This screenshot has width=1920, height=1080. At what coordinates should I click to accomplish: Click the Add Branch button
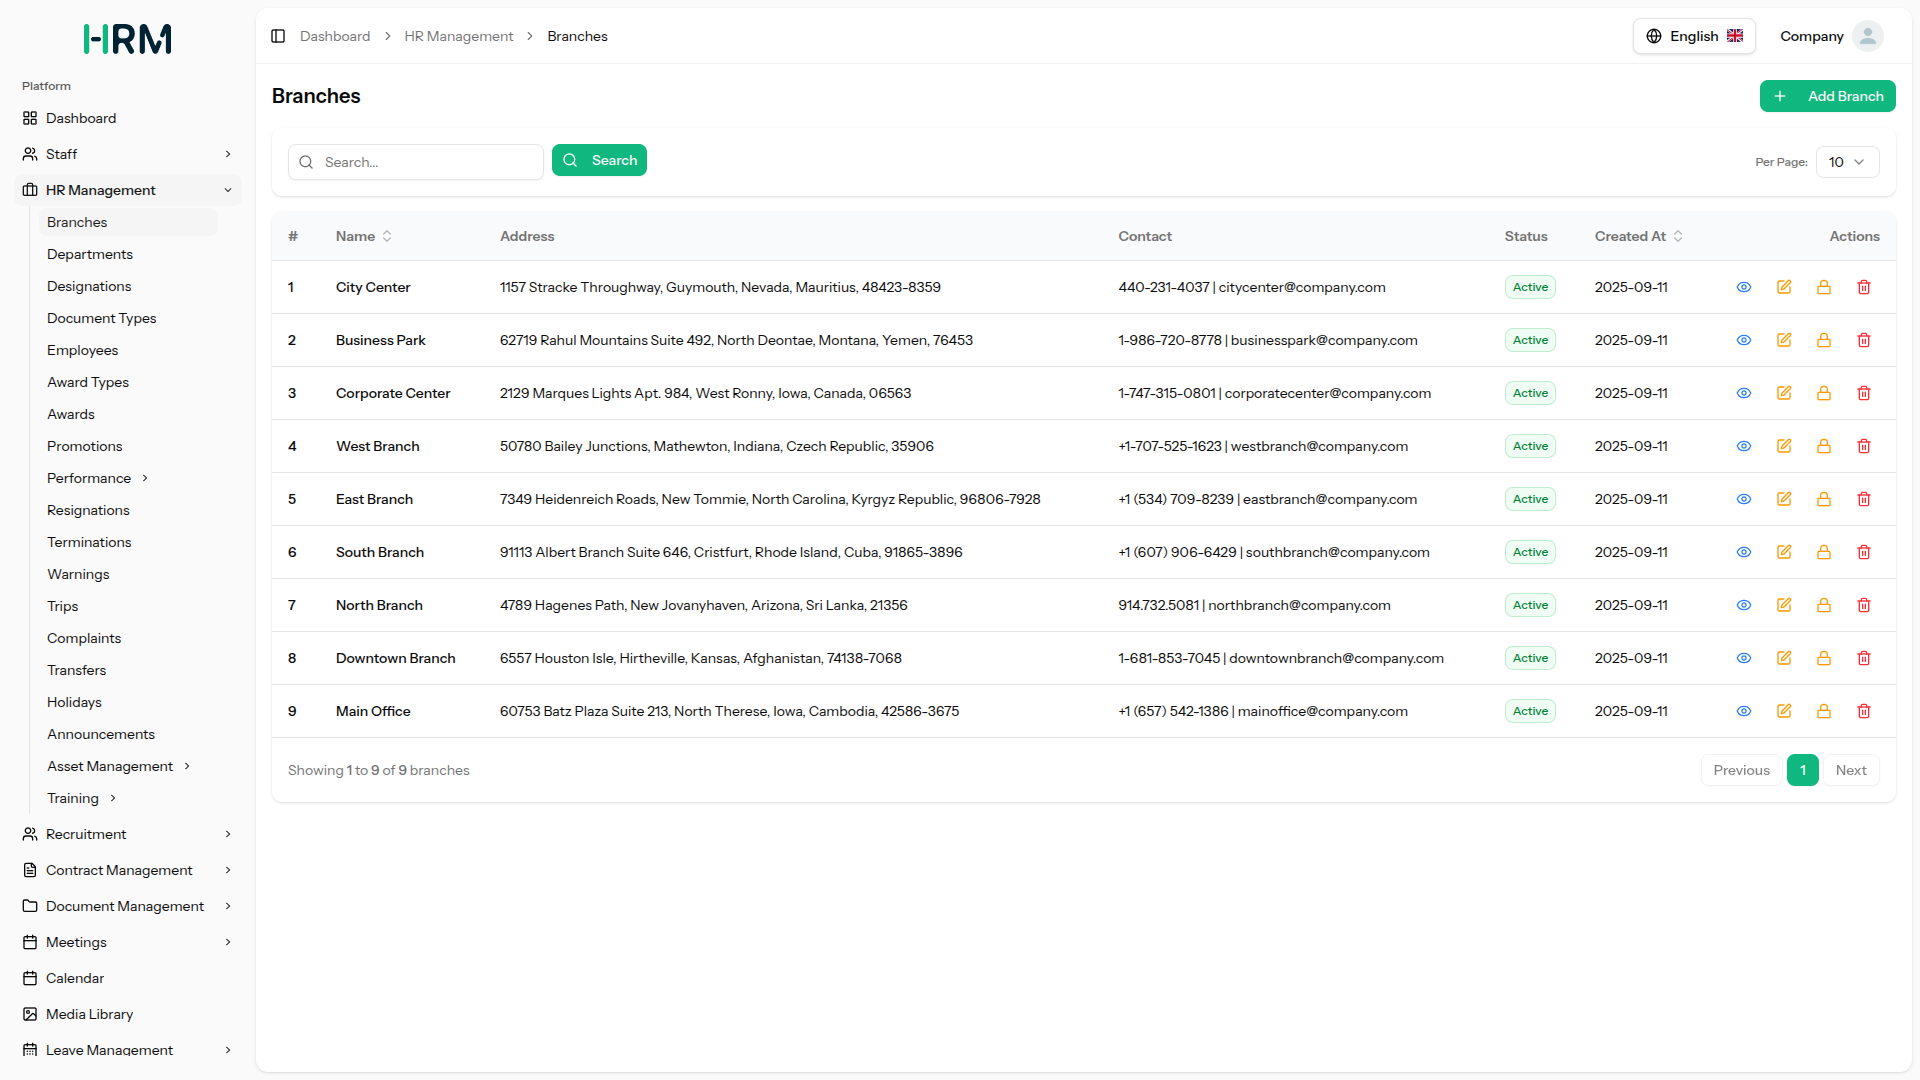(x=1827, y=96)
